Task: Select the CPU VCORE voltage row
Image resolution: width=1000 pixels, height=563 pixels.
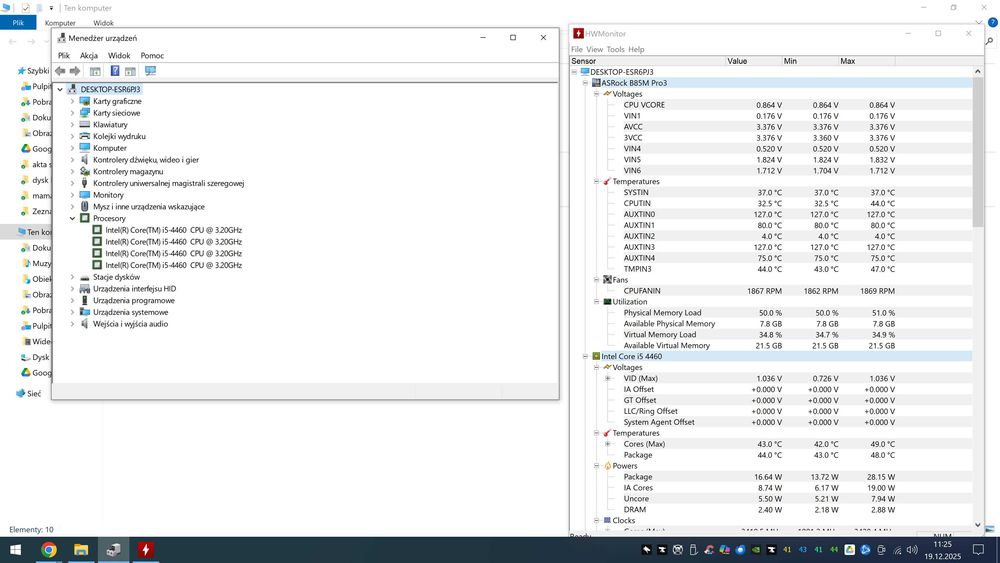Action: tap(771, 105)
